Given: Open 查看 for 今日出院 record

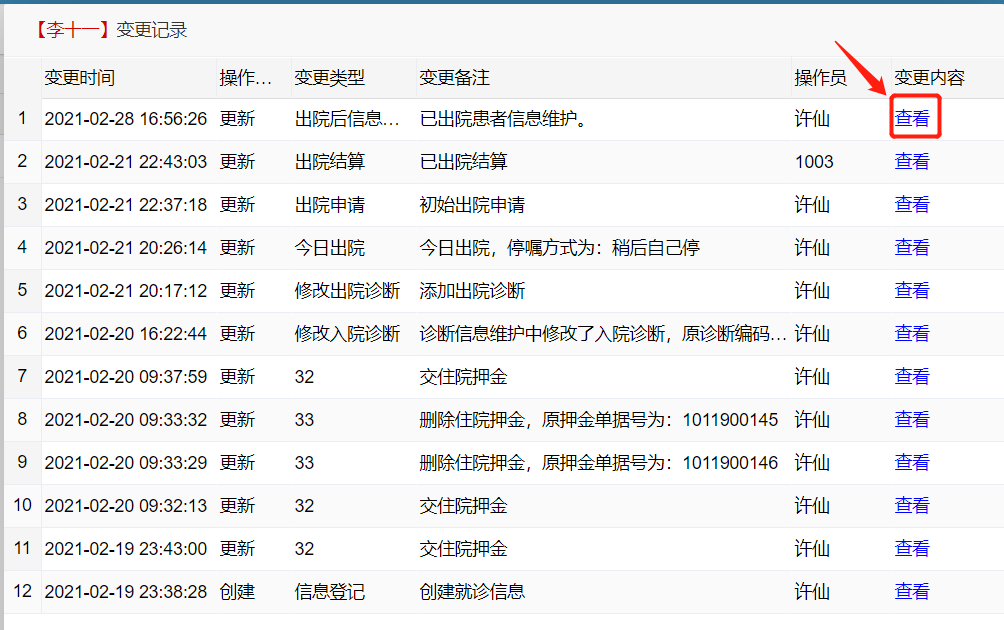Looking at the screenshot, I should (x=912, y=248).
